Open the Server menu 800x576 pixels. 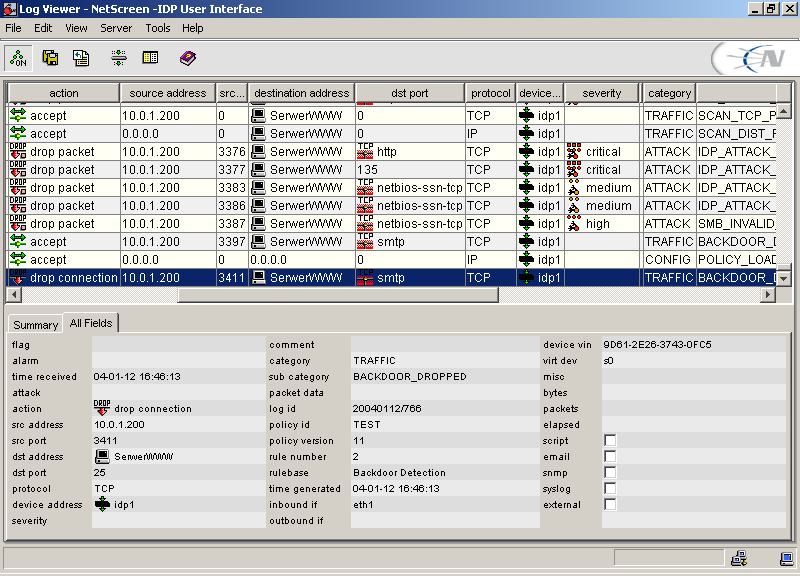point(116,28)
